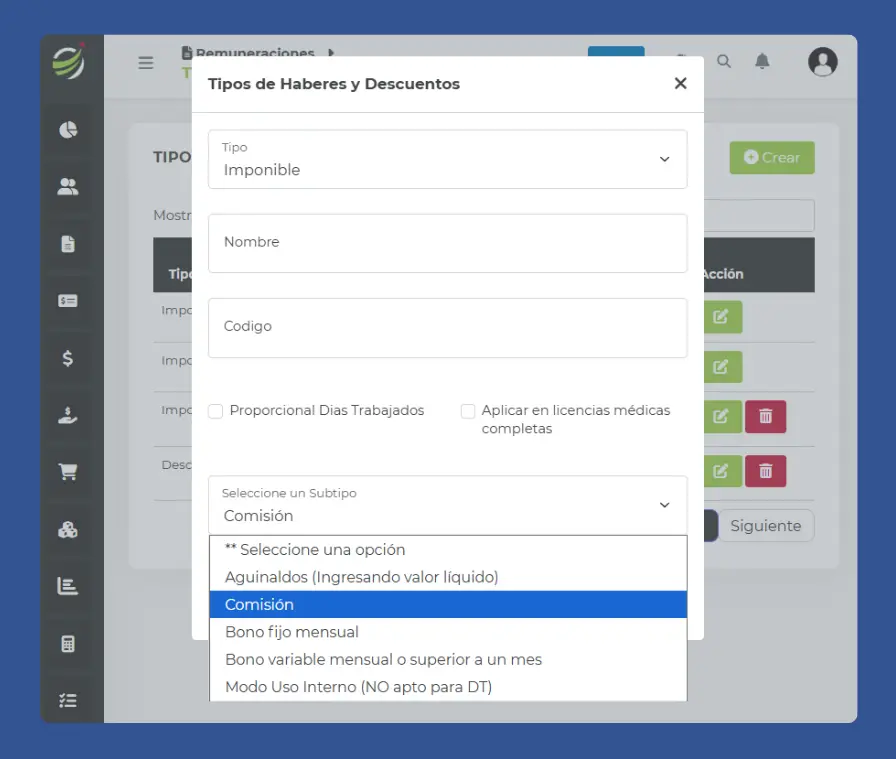Open the notifications bell icon
The height and width of the screenshot is (759, 896).
(x=762, y=62)
